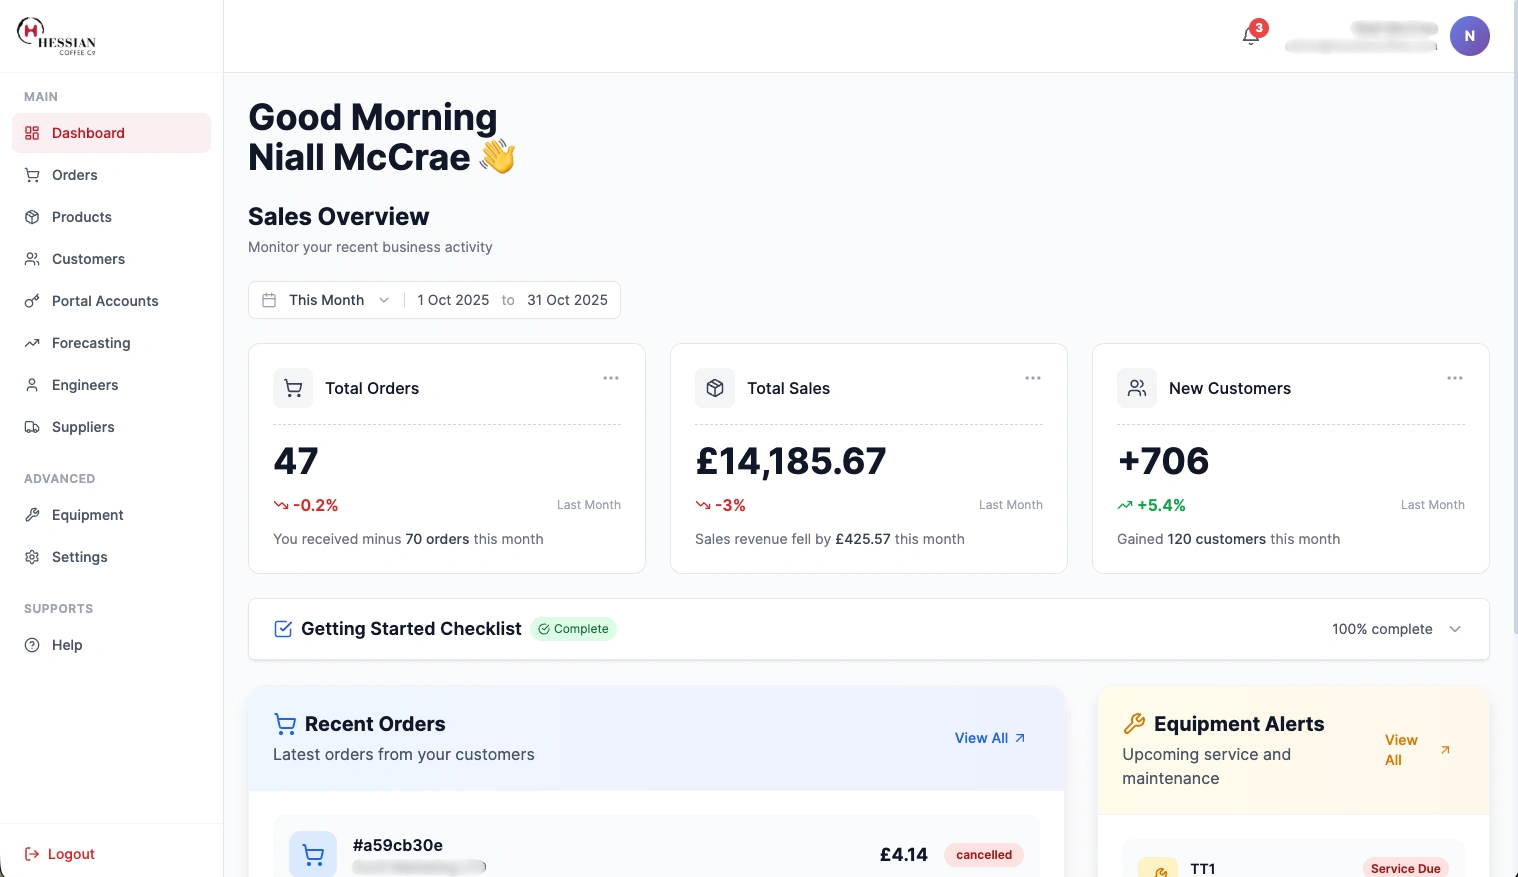This screenshot has width=1518, height=877.
Task: Open the Suppliers page
Action: (x=82, y=427)
